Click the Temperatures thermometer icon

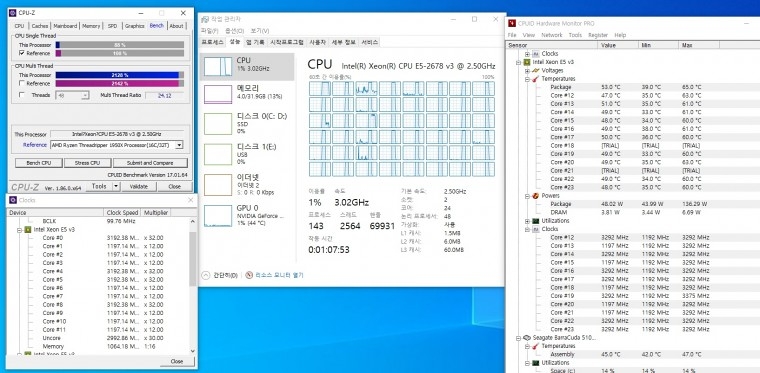tap(536, 78)
